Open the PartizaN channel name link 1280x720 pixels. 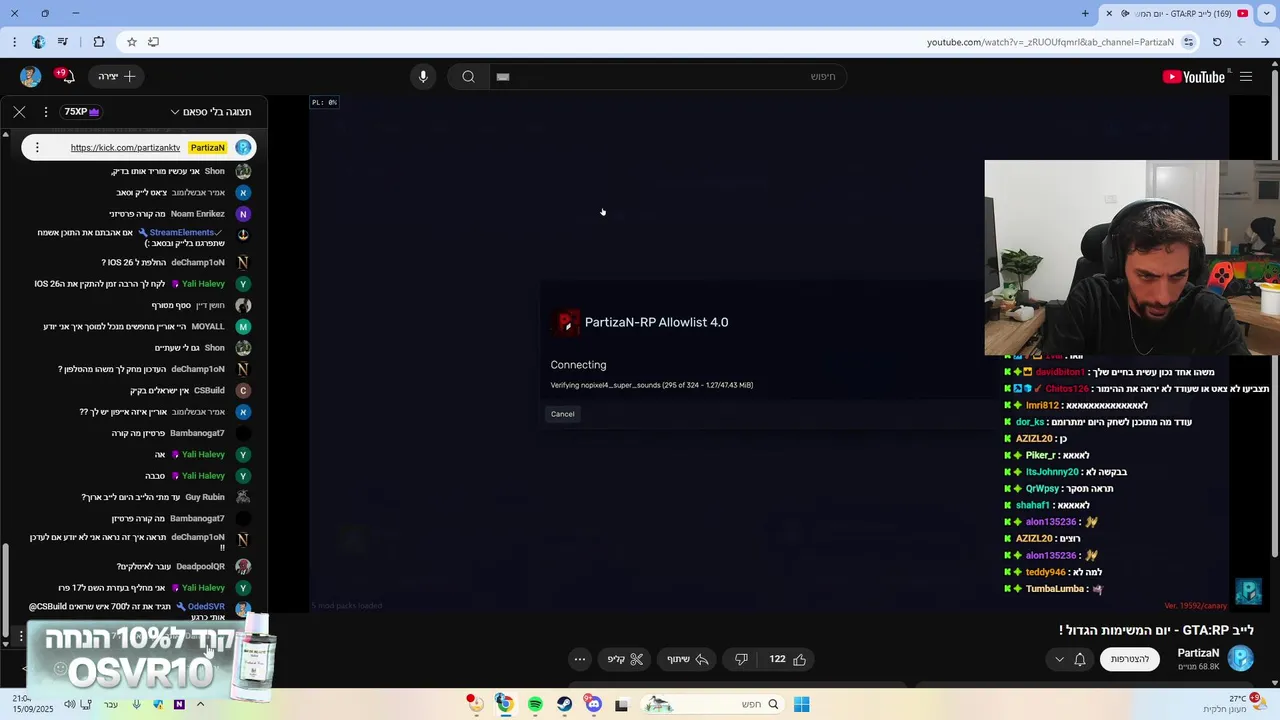1198,653
